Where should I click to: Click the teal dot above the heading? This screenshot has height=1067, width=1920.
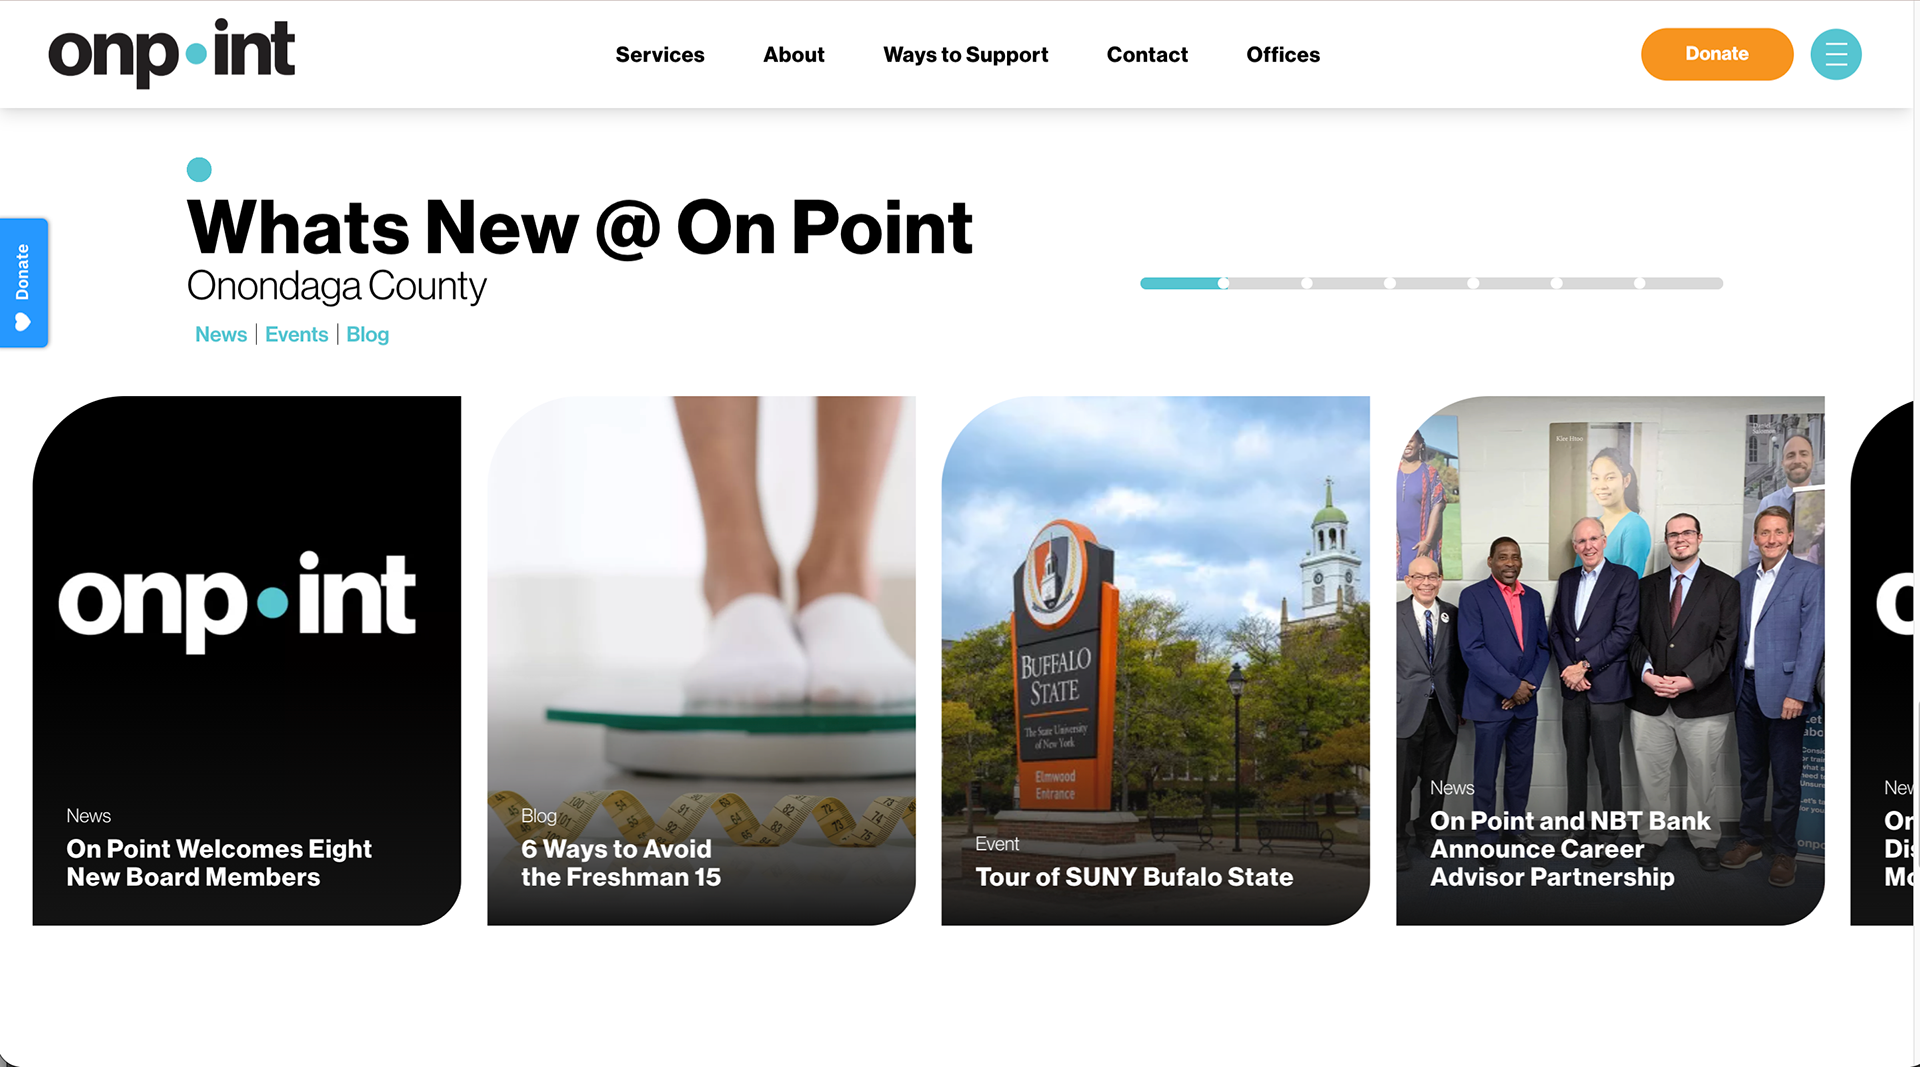[x=199, y=170]
